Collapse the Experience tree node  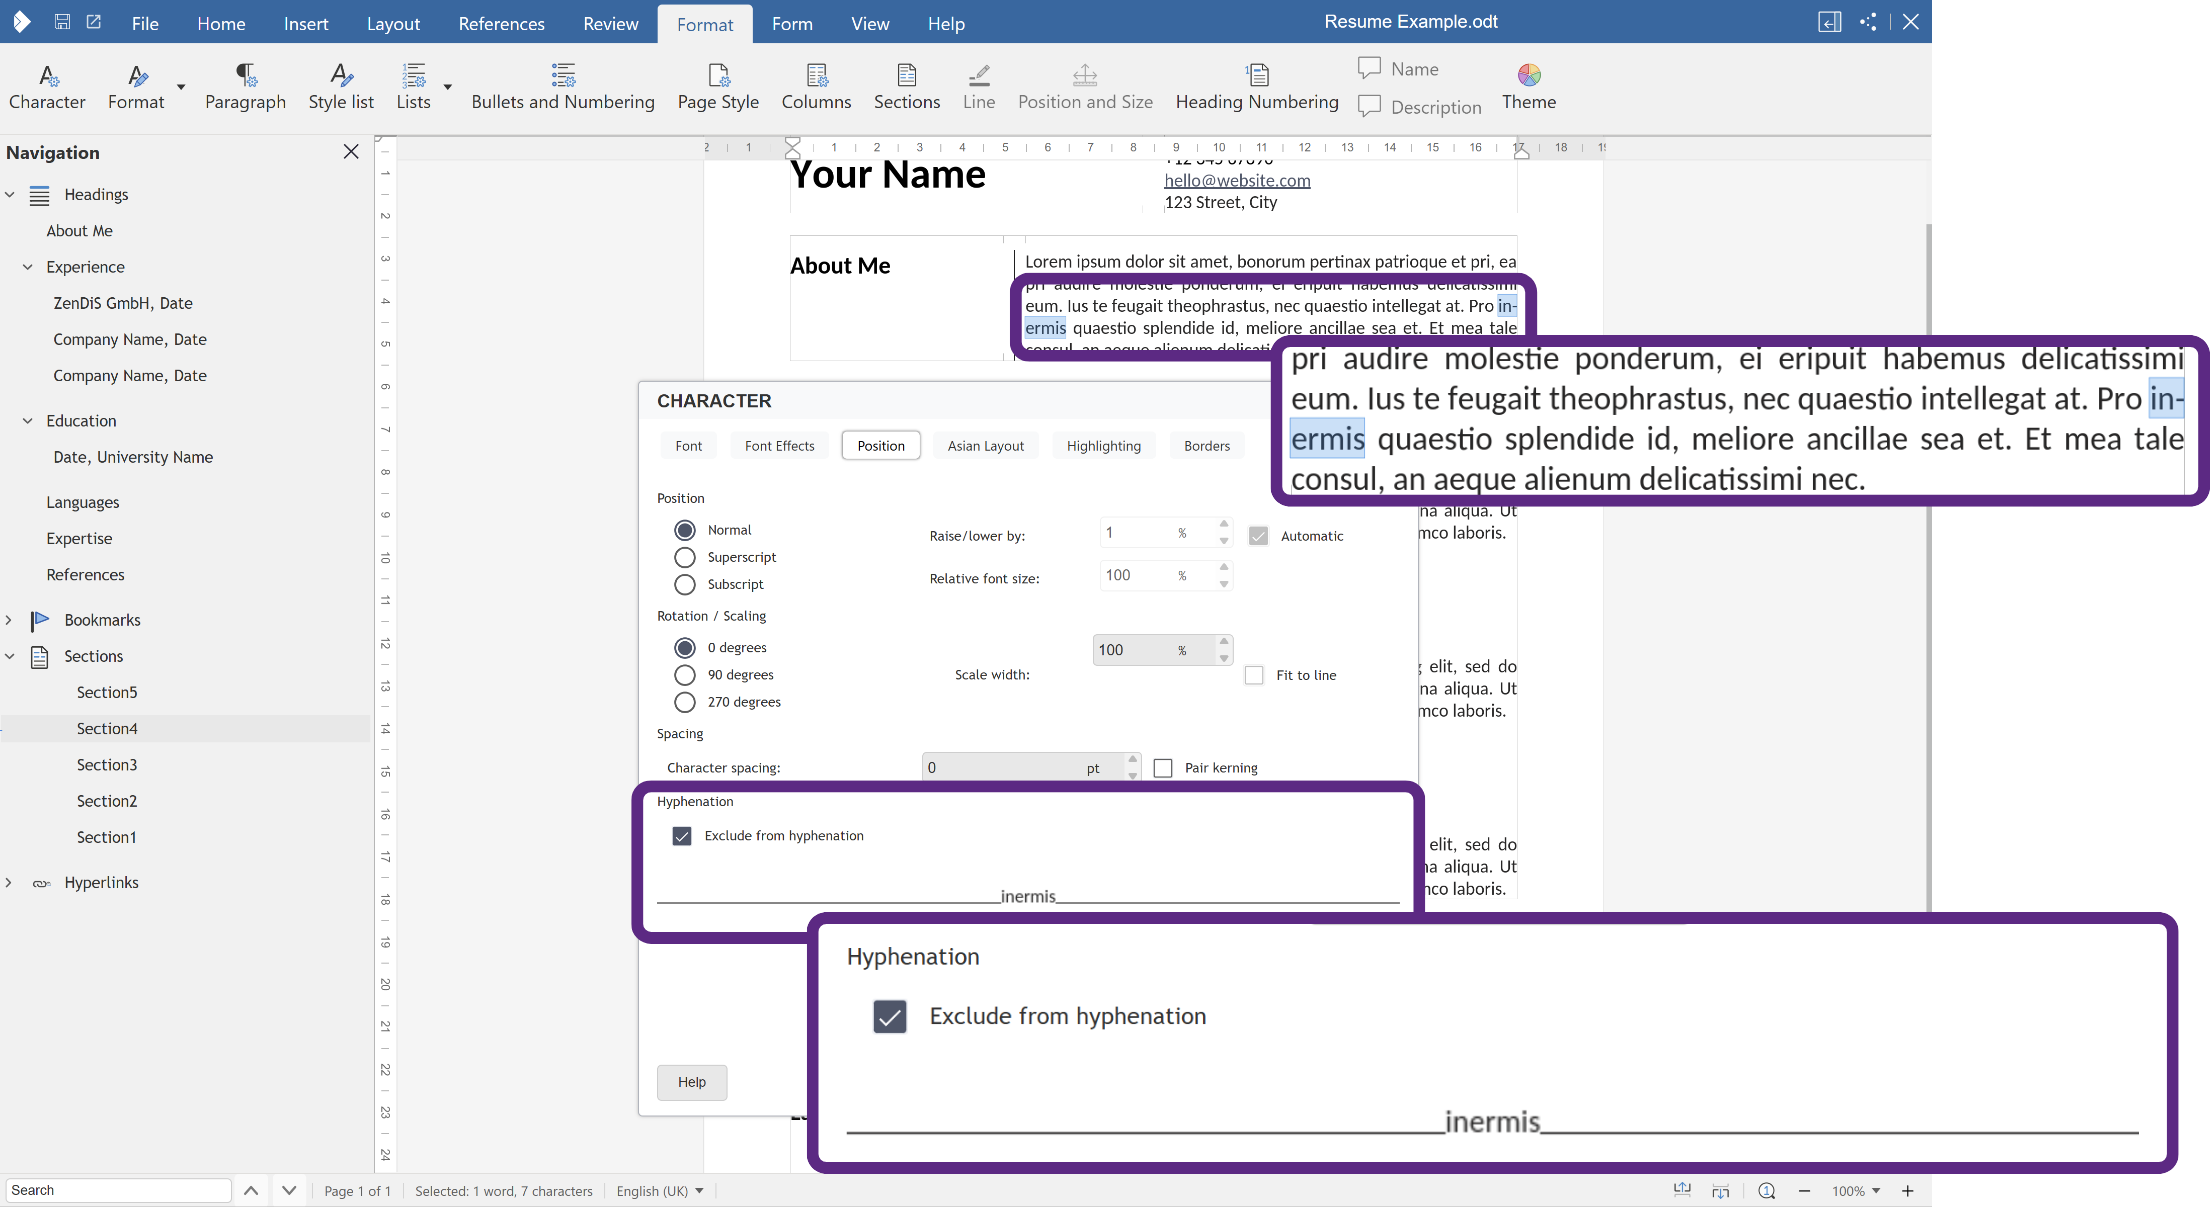tap(28, 267)
